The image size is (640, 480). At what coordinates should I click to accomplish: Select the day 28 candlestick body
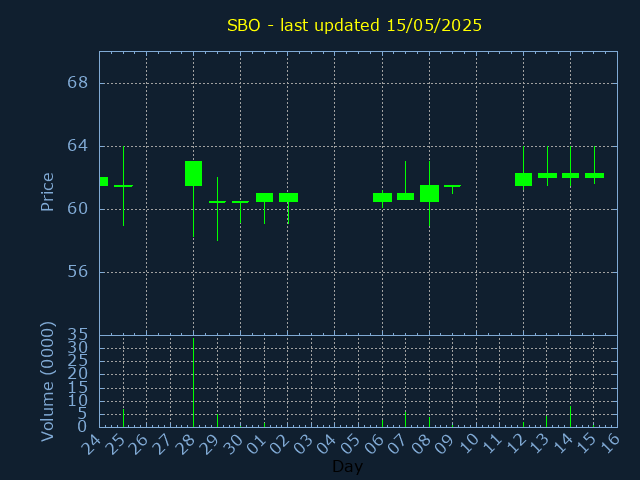(193, 173)
